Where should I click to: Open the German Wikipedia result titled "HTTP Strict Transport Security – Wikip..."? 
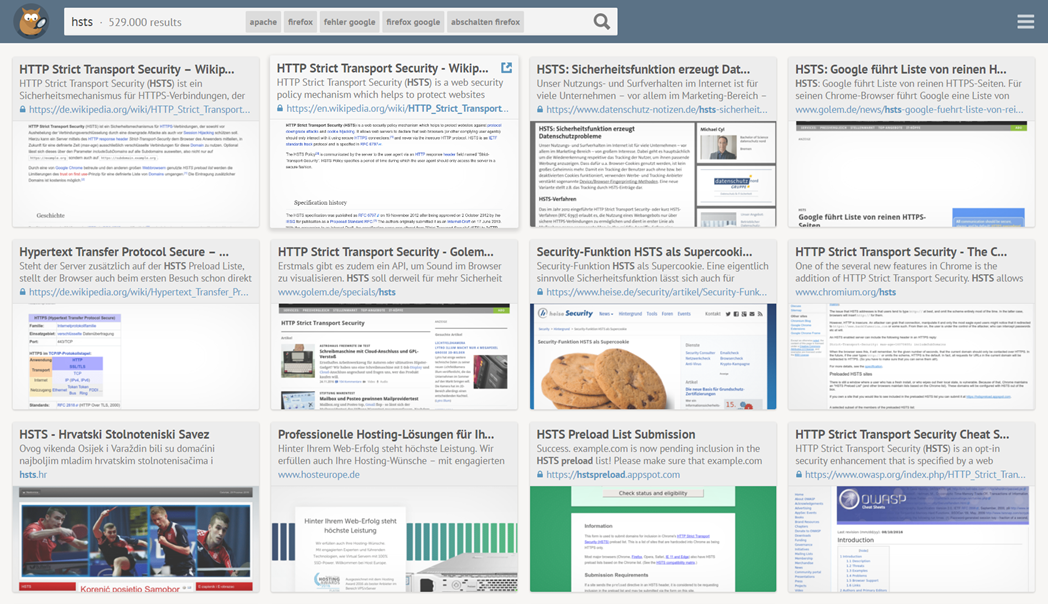pos(127,69)
